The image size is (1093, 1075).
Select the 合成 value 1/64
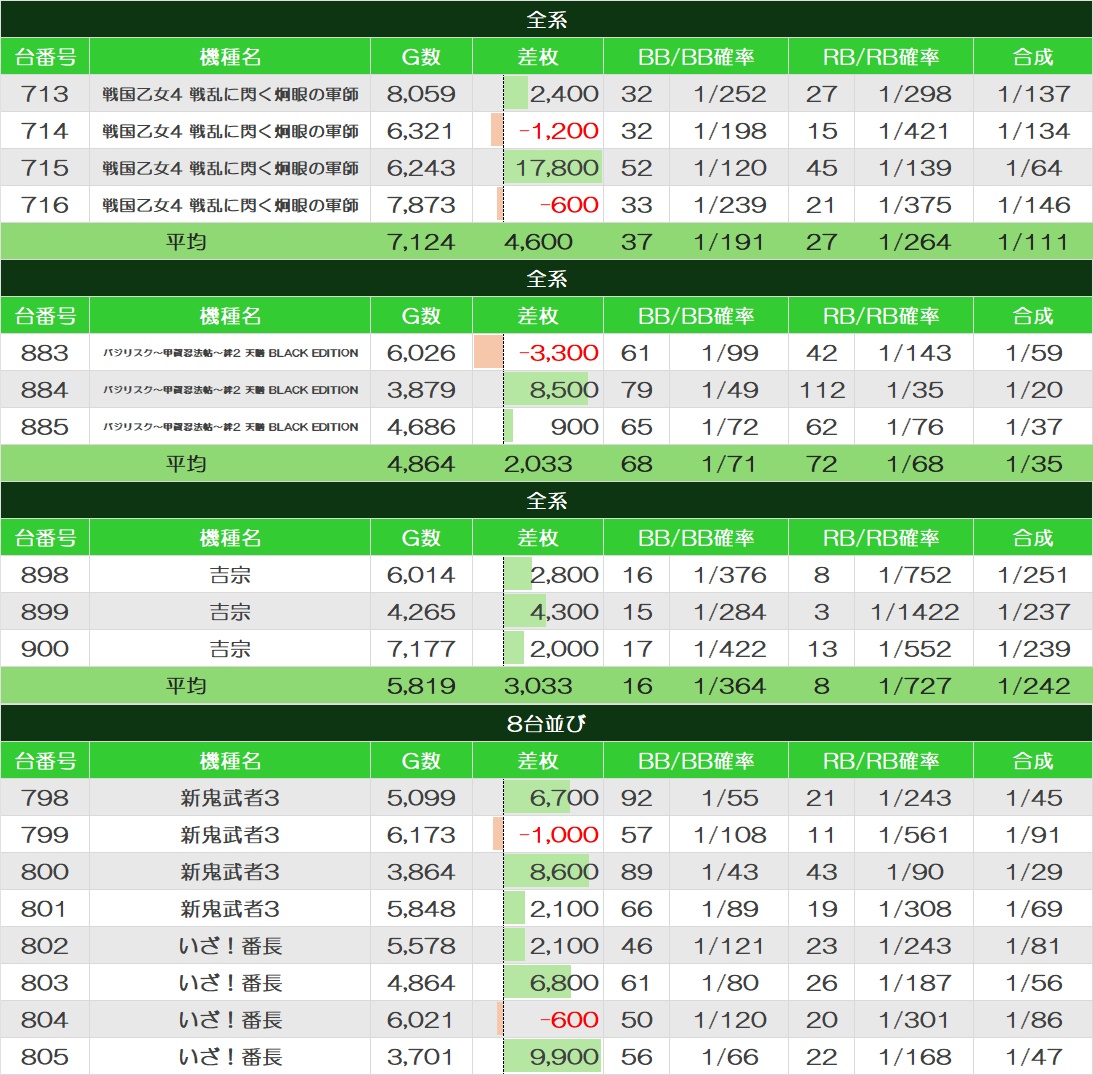pos(1034,167)
